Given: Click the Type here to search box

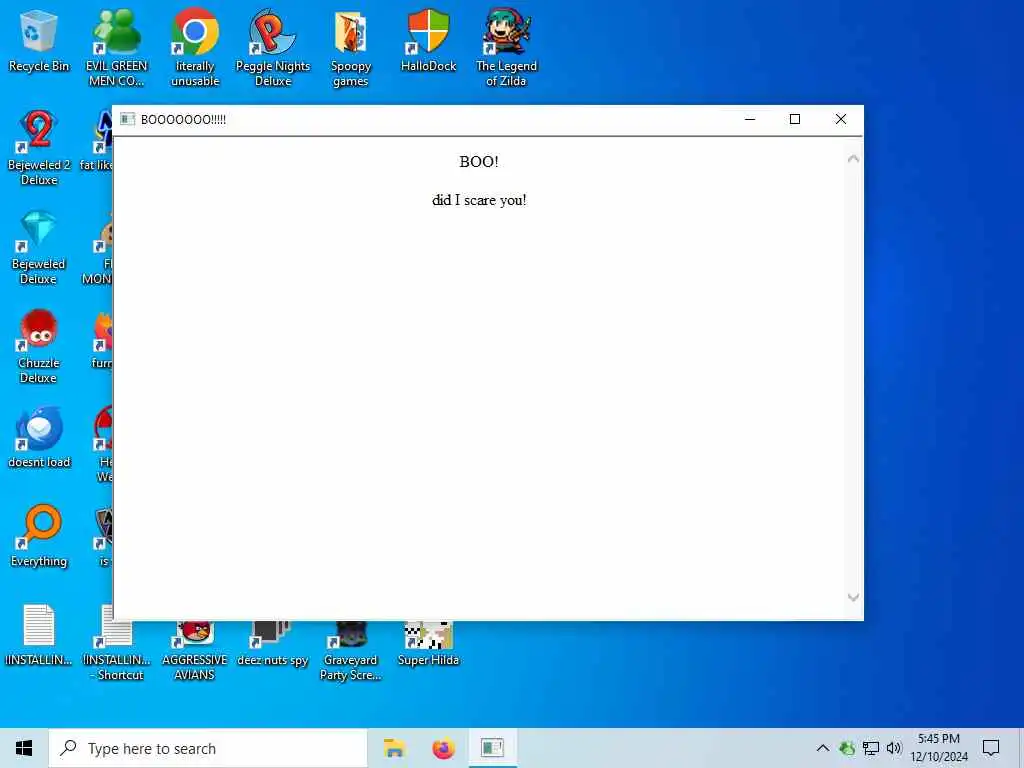Looking at the screenshot, I should (x=208, y=748).
